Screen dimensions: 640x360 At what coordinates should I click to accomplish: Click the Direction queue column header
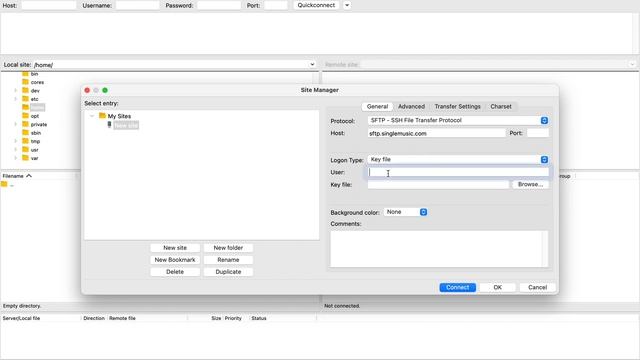[x=94, y=318]
